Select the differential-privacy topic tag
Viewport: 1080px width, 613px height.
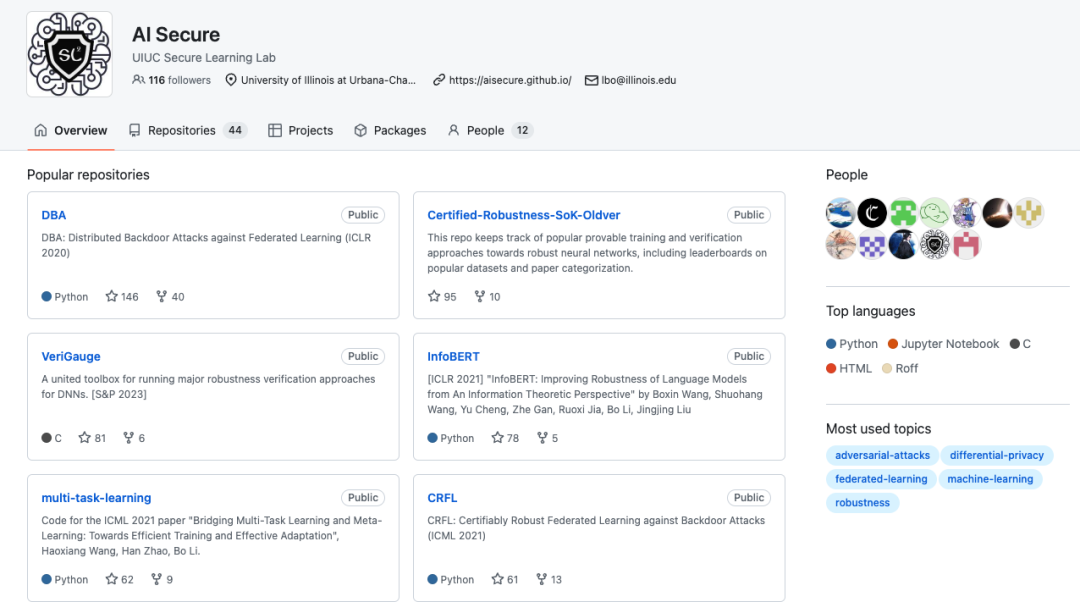[x=997, y=455]
